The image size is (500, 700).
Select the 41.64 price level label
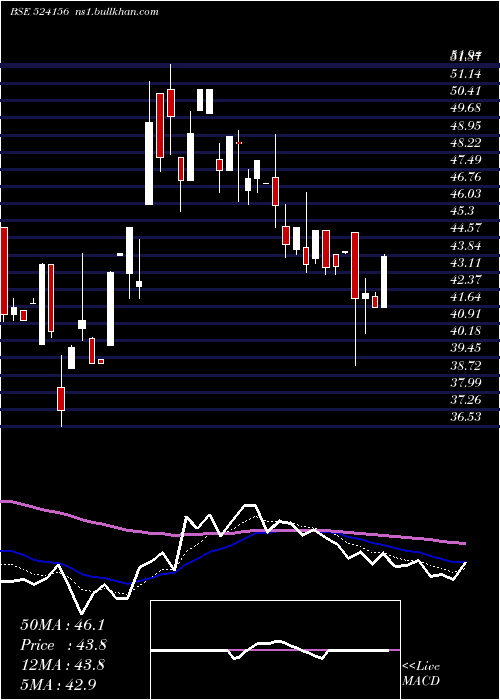(x=465, y=297)
